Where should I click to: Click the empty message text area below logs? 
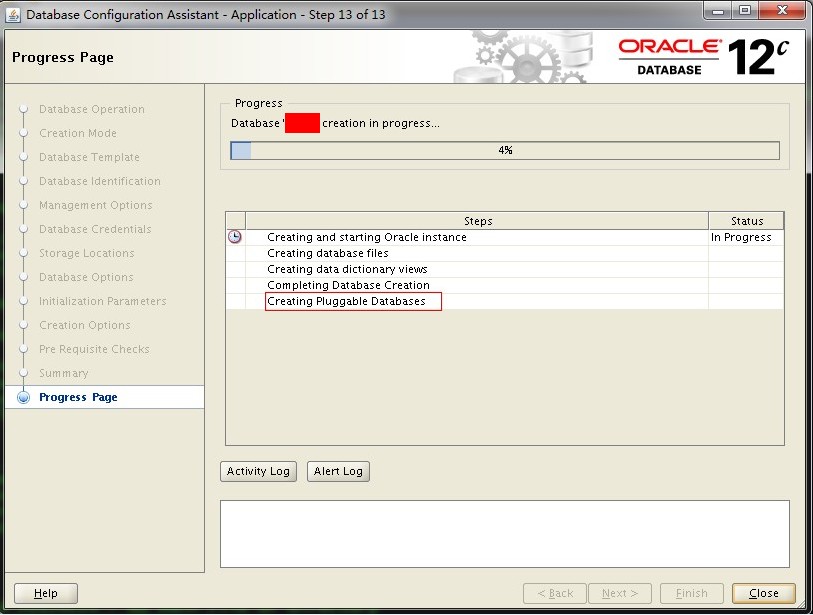click(504, 534)
